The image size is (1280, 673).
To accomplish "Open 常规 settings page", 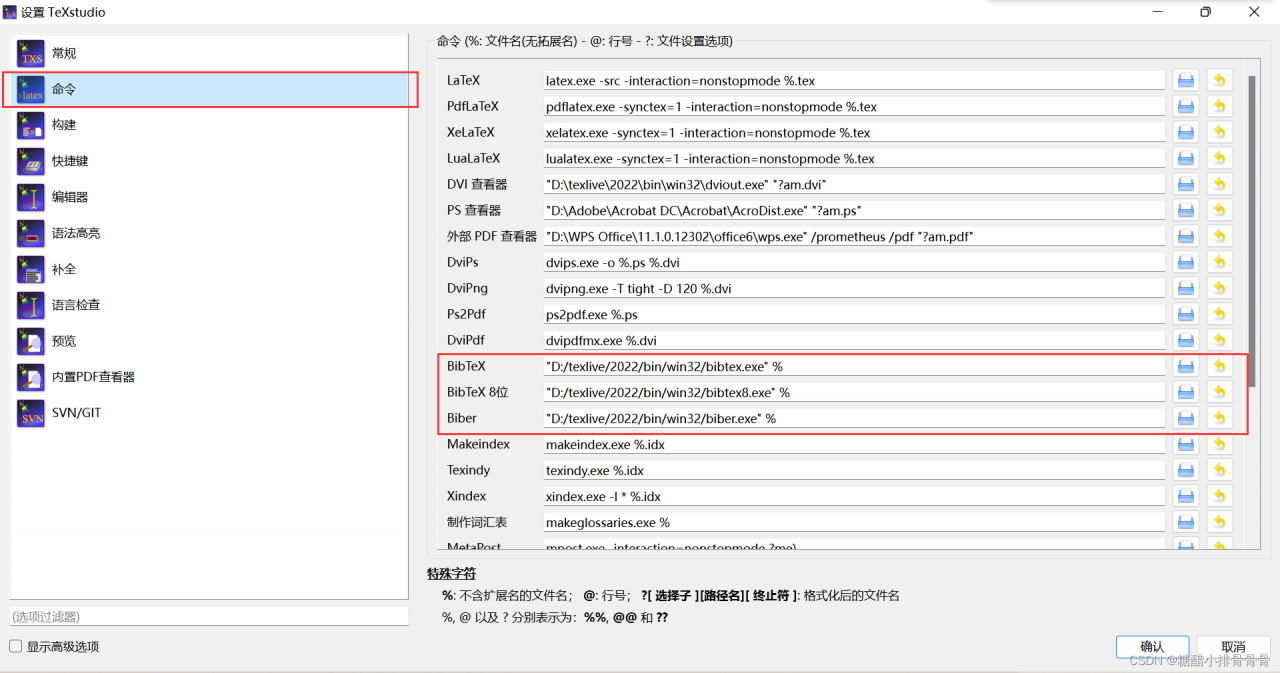I will 209,53.
